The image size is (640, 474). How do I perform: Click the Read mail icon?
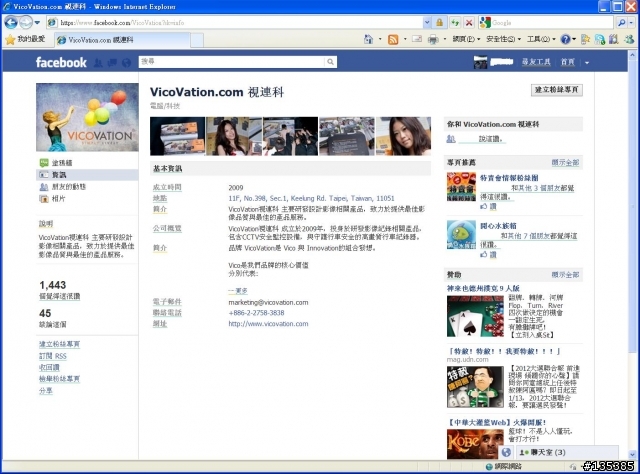417,39
